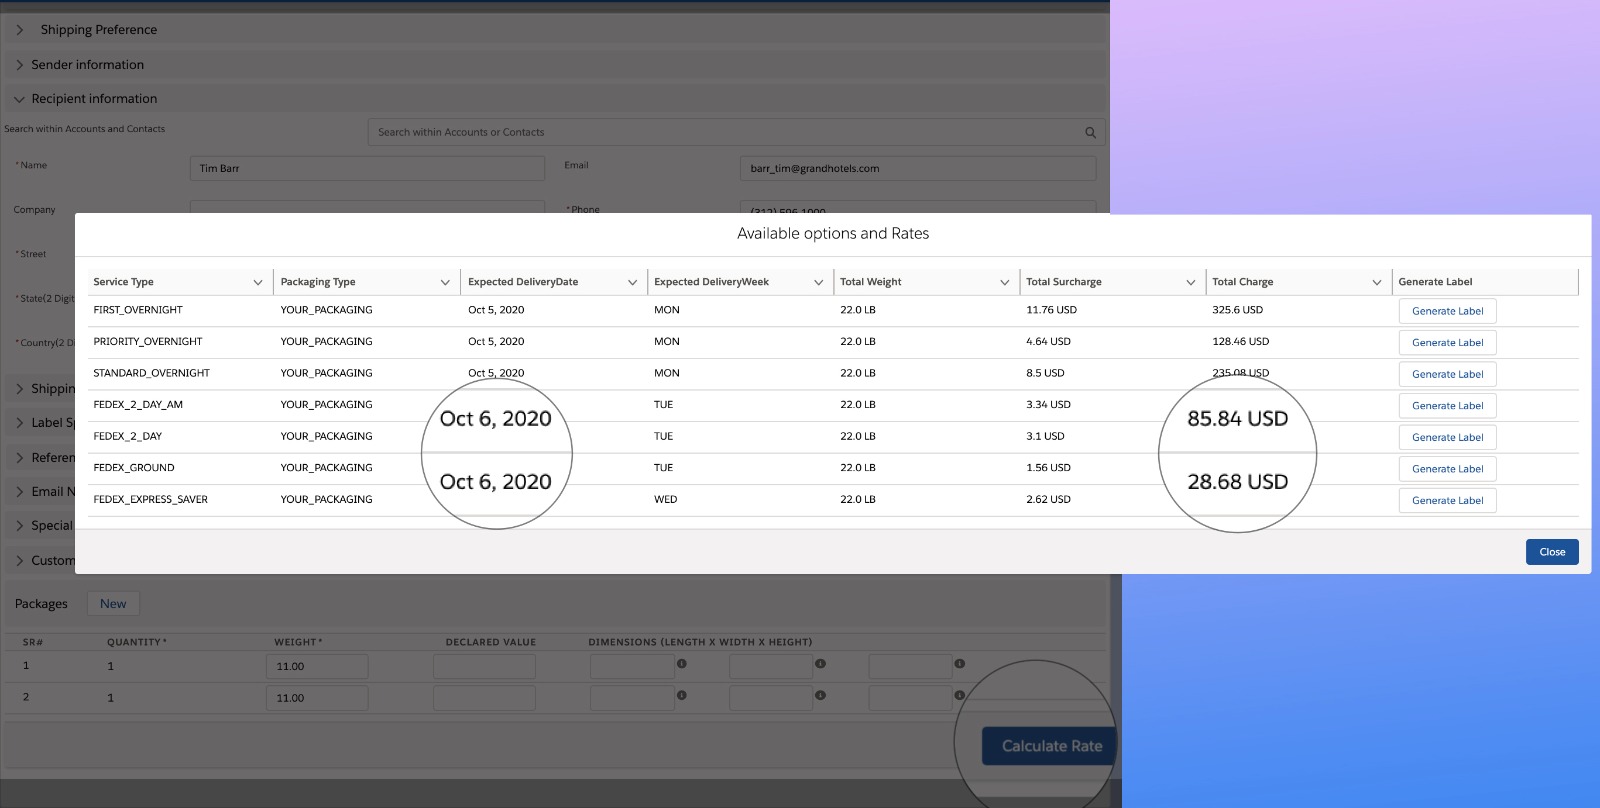Open Service Type column sort chevron

coord(258,282)
